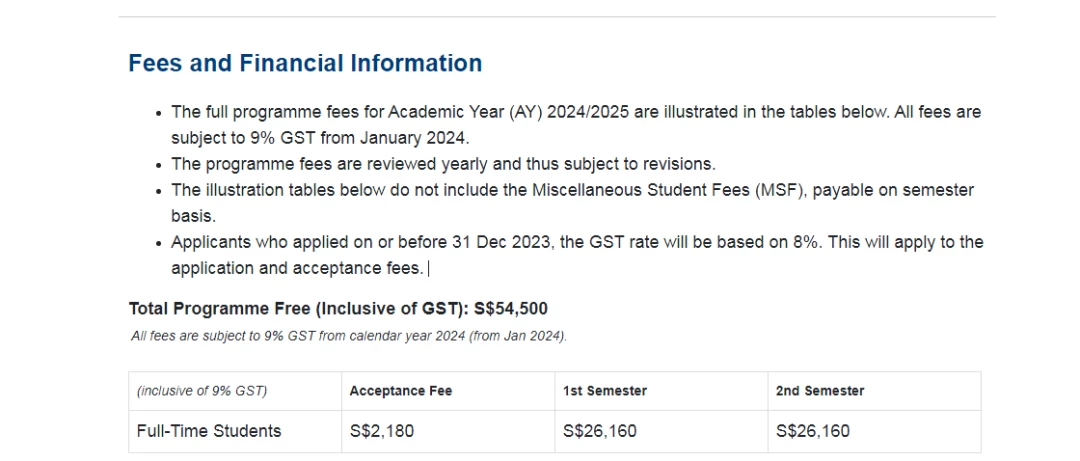Click the 'S$54,500' amount in bold text

(x=511, y=309)
